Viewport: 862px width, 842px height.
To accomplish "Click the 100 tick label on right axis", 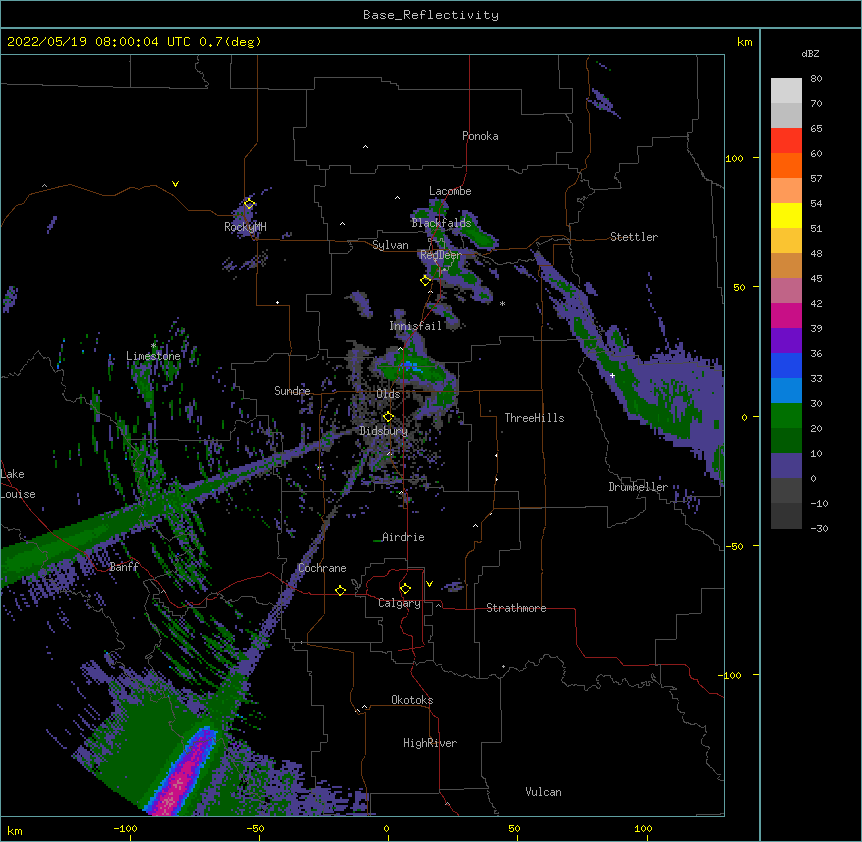I will (x=734, y=158).
